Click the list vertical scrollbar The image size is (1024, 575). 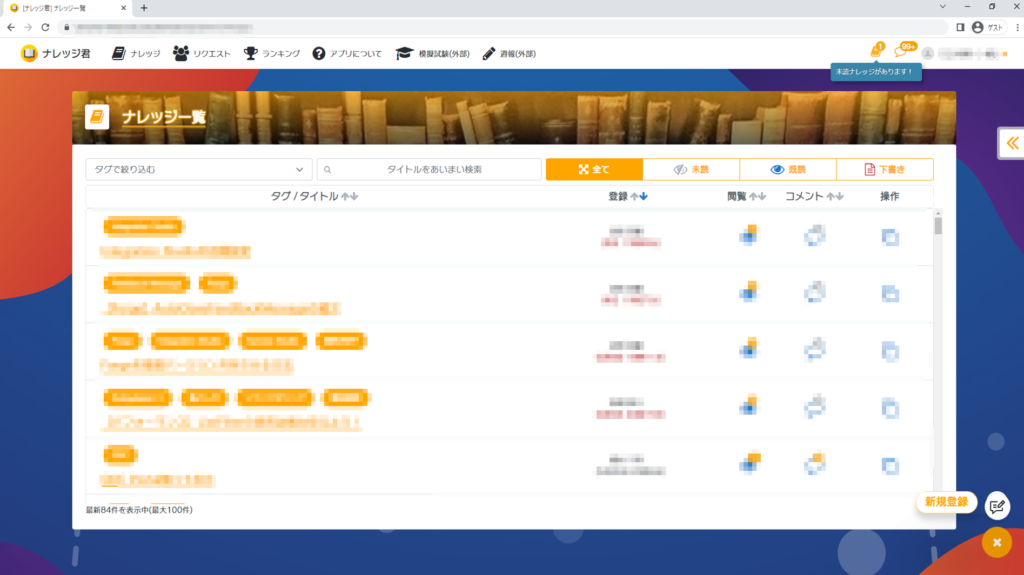[x=937, y=226]
